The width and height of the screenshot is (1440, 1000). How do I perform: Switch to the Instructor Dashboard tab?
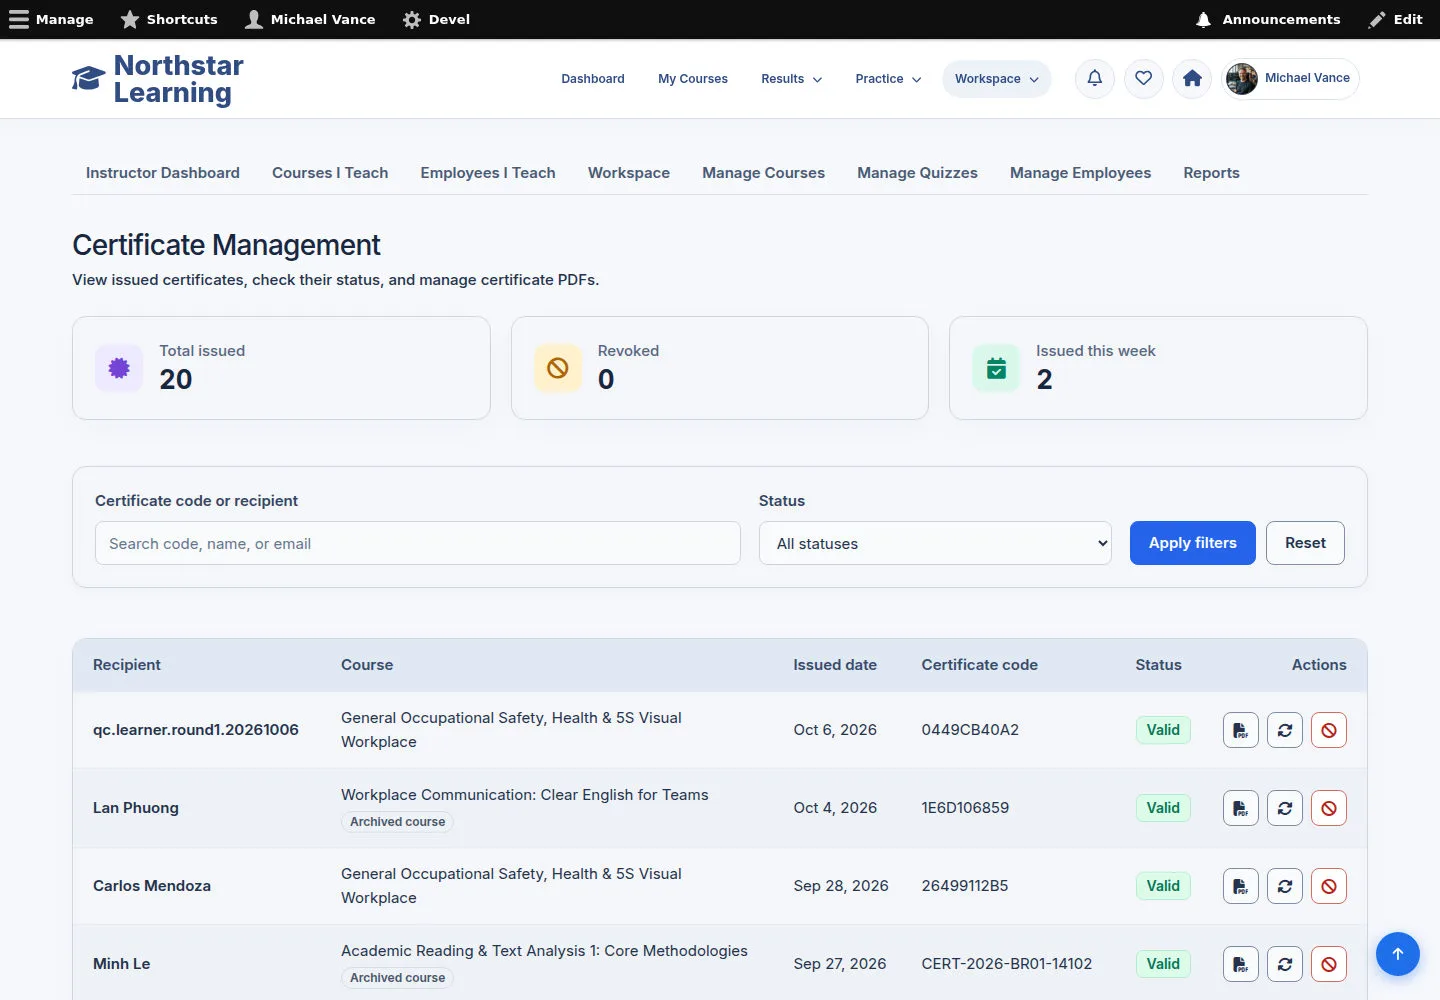coord(163,173)
